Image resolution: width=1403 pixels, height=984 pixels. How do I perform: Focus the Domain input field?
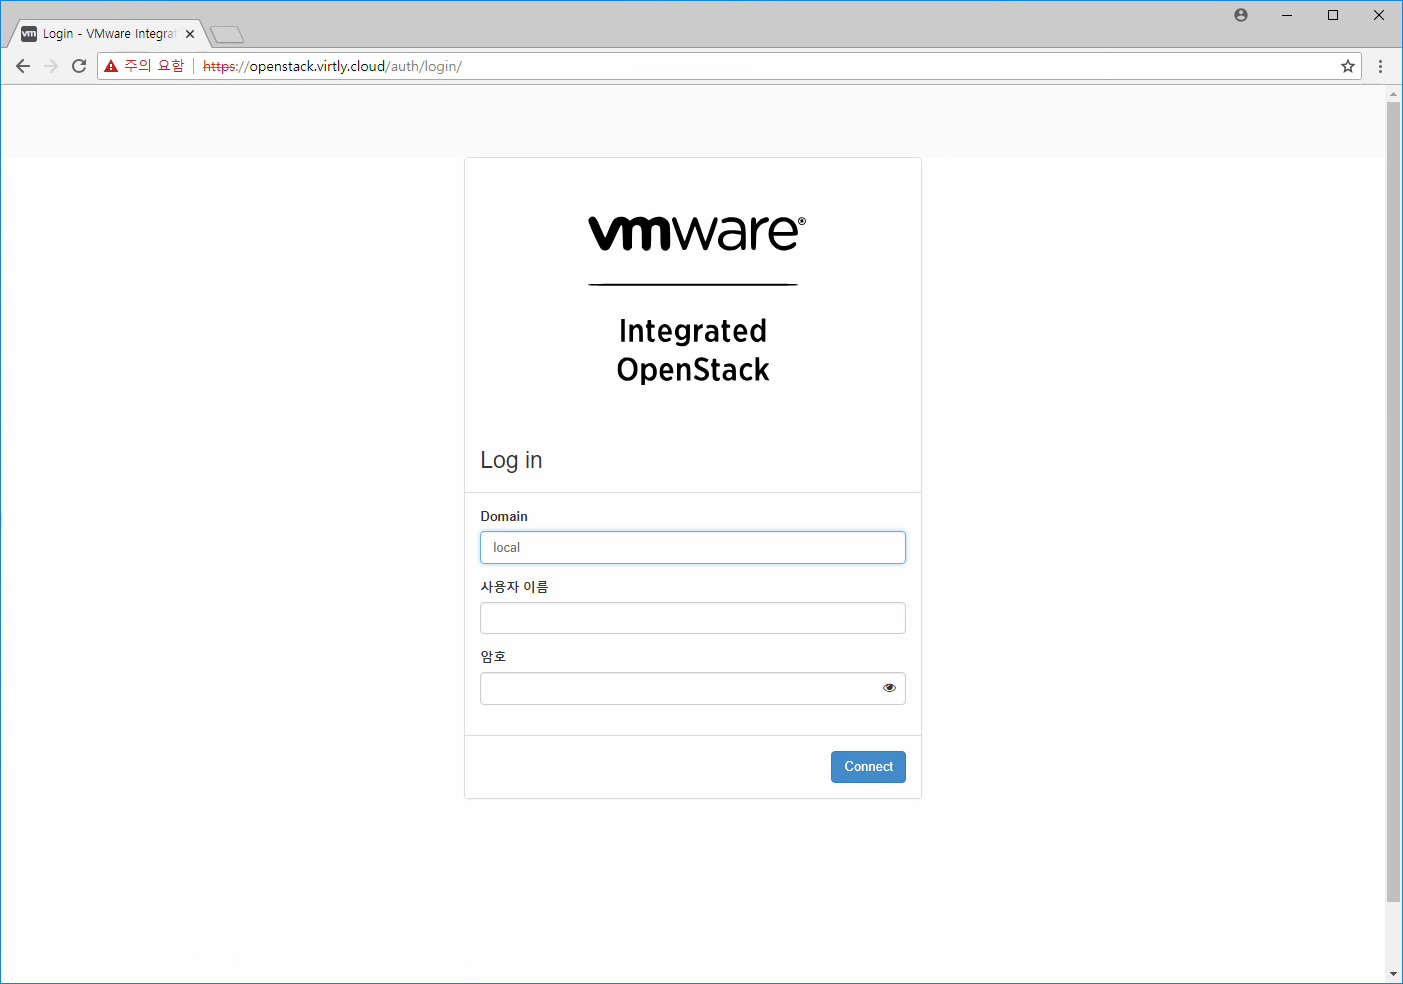pos(693,548)
